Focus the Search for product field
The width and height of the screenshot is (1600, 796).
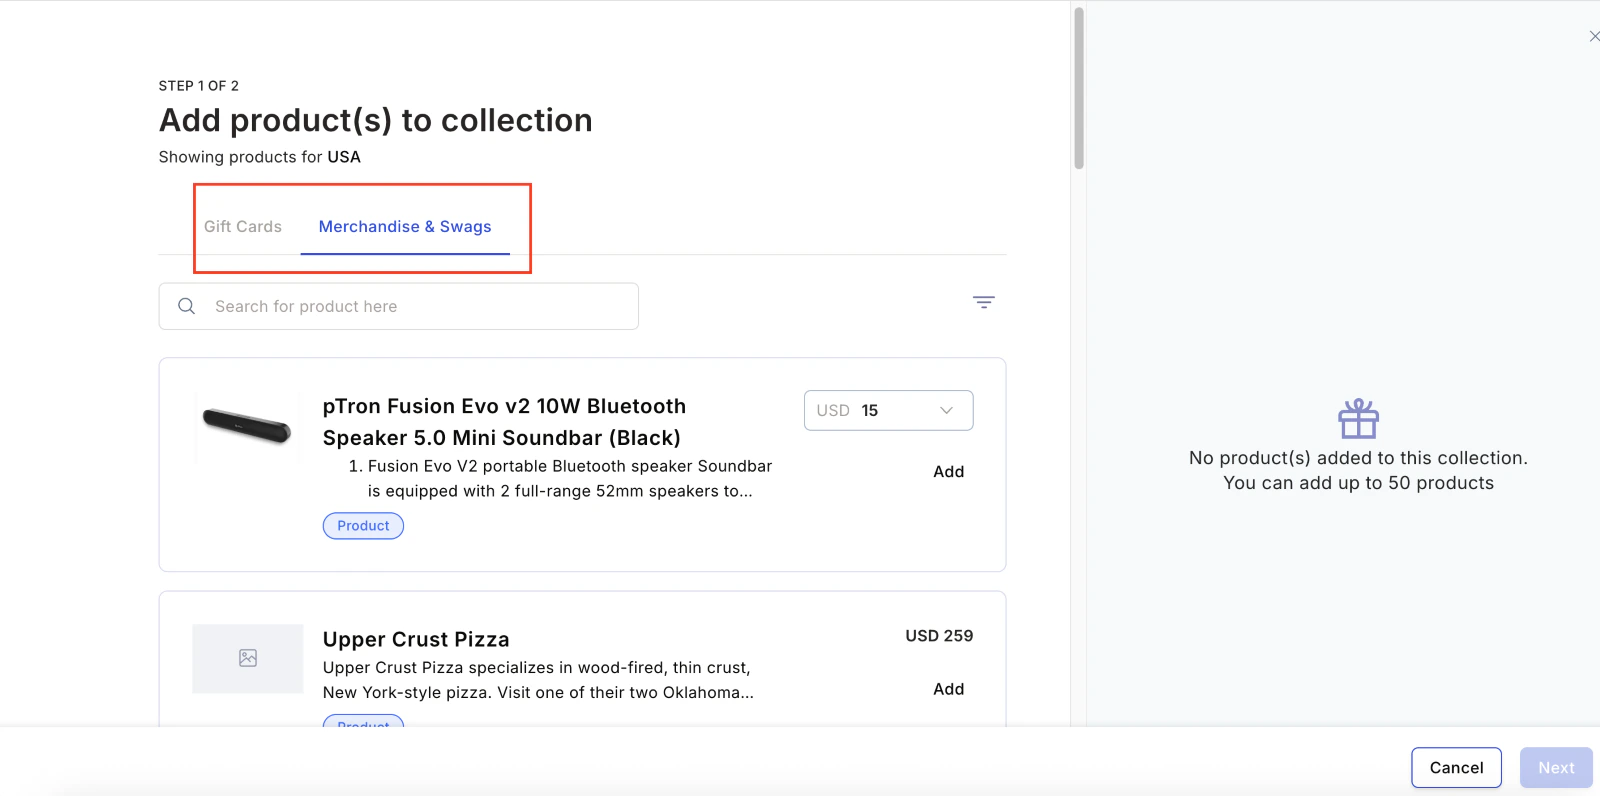[398, 306]
